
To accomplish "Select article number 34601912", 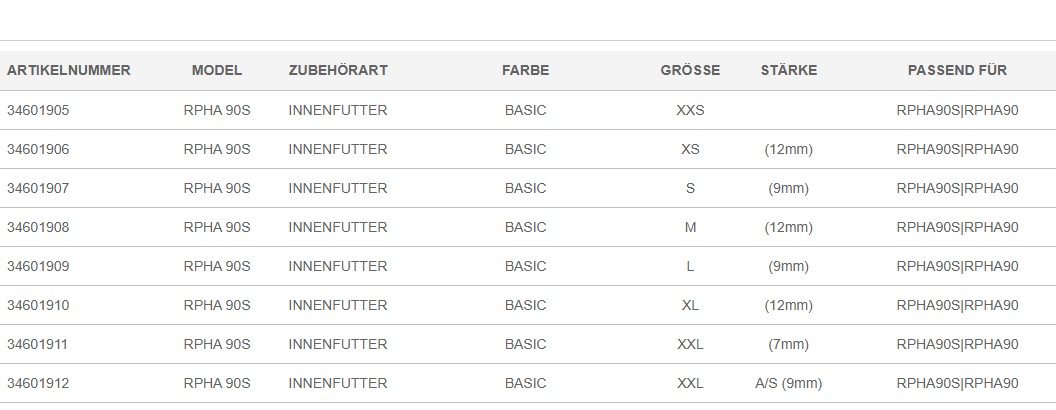I will (x=38, y=384).
